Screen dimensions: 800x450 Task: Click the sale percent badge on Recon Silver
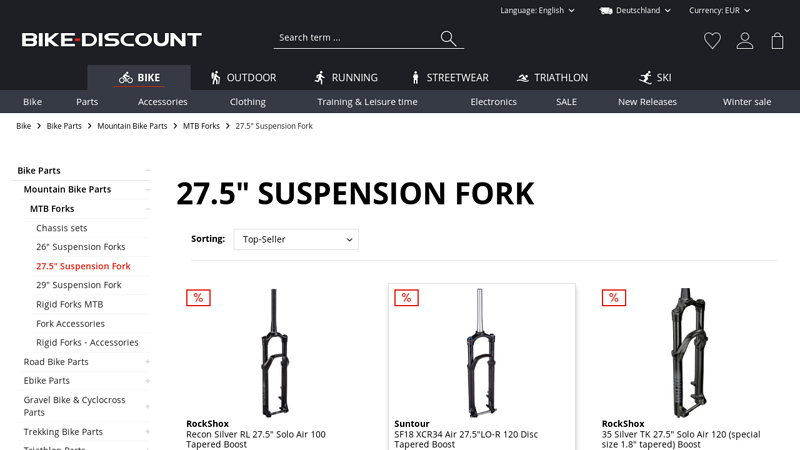pyautogui.click(x=198, y=297)
